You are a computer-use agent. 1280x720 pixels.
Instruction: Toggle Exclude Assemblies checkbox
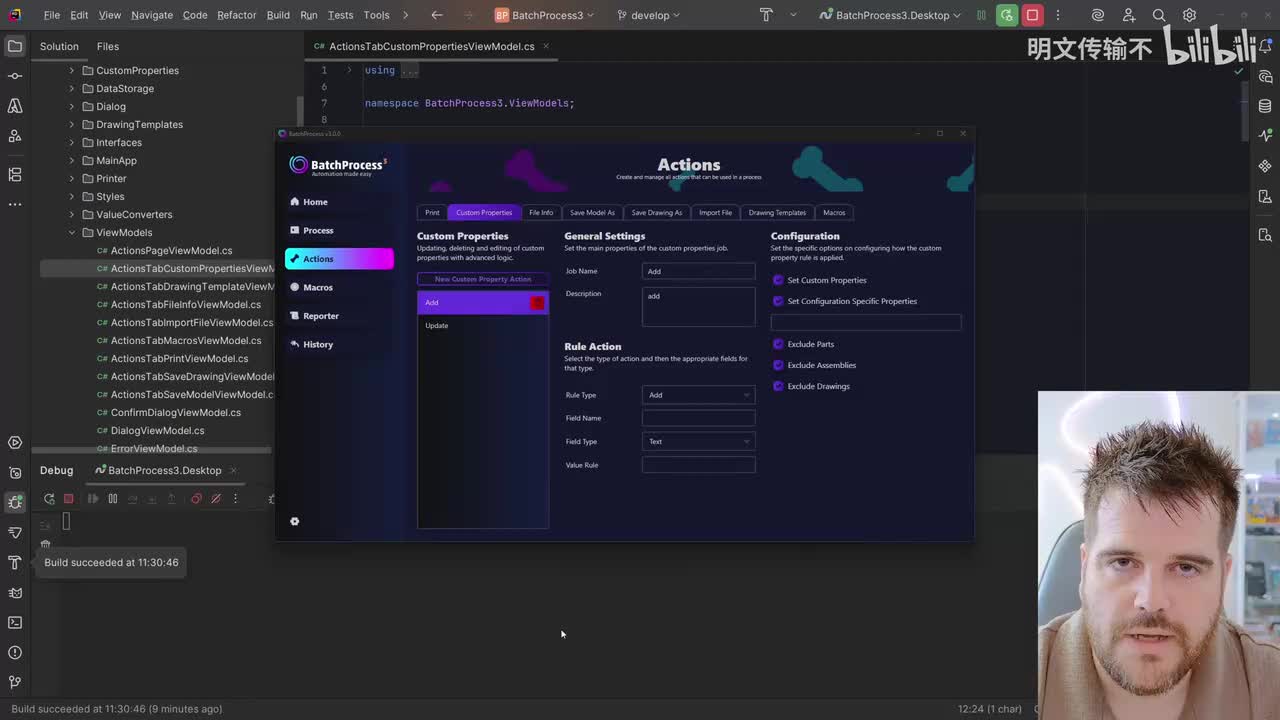coord(778,365)
